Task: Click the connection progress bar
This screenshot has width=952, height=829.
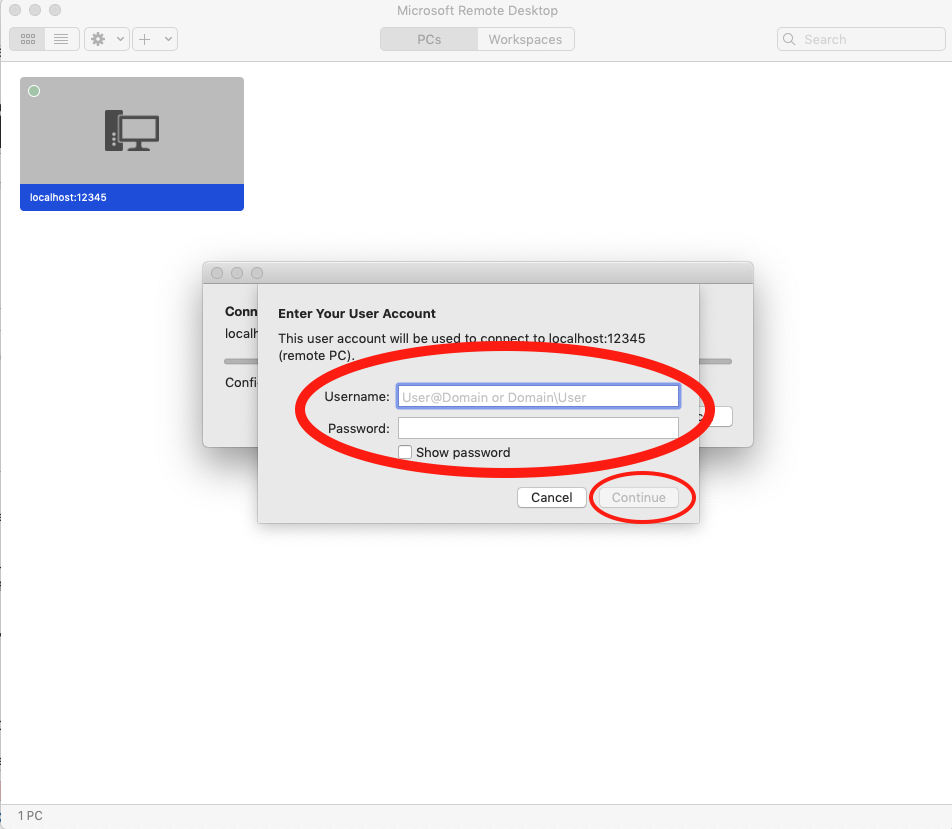Action: pos(716,361)
